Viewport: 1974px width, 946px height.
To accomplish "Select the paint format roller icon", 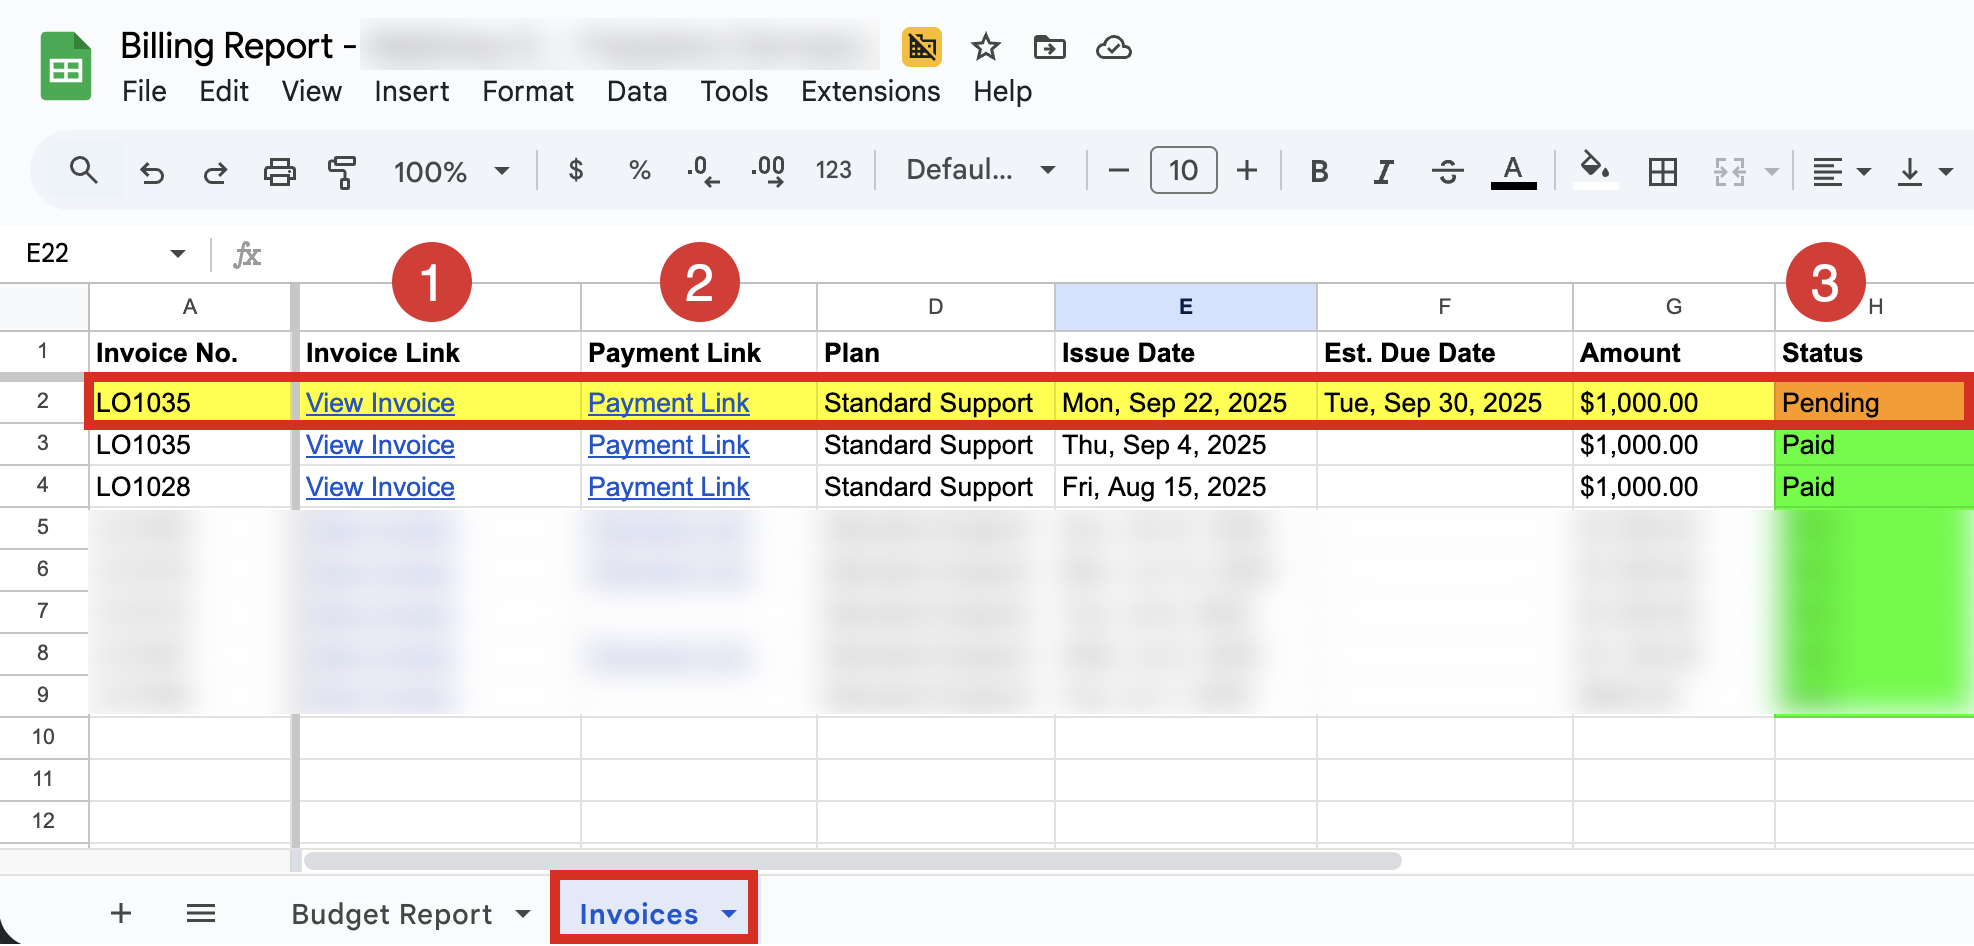I will (x=342, y=172).
